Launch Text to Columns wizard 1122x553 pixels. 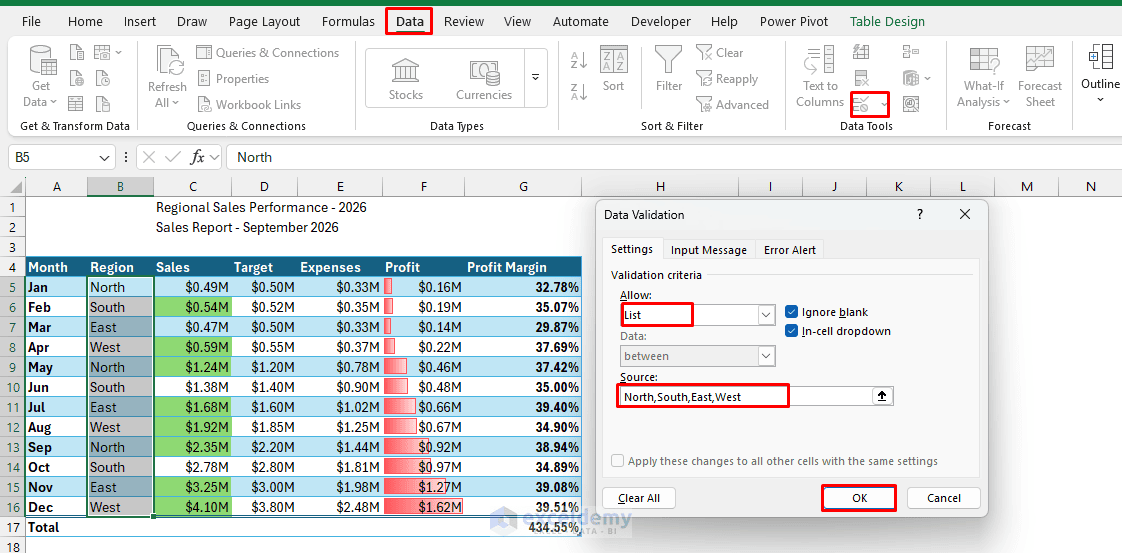820,77
